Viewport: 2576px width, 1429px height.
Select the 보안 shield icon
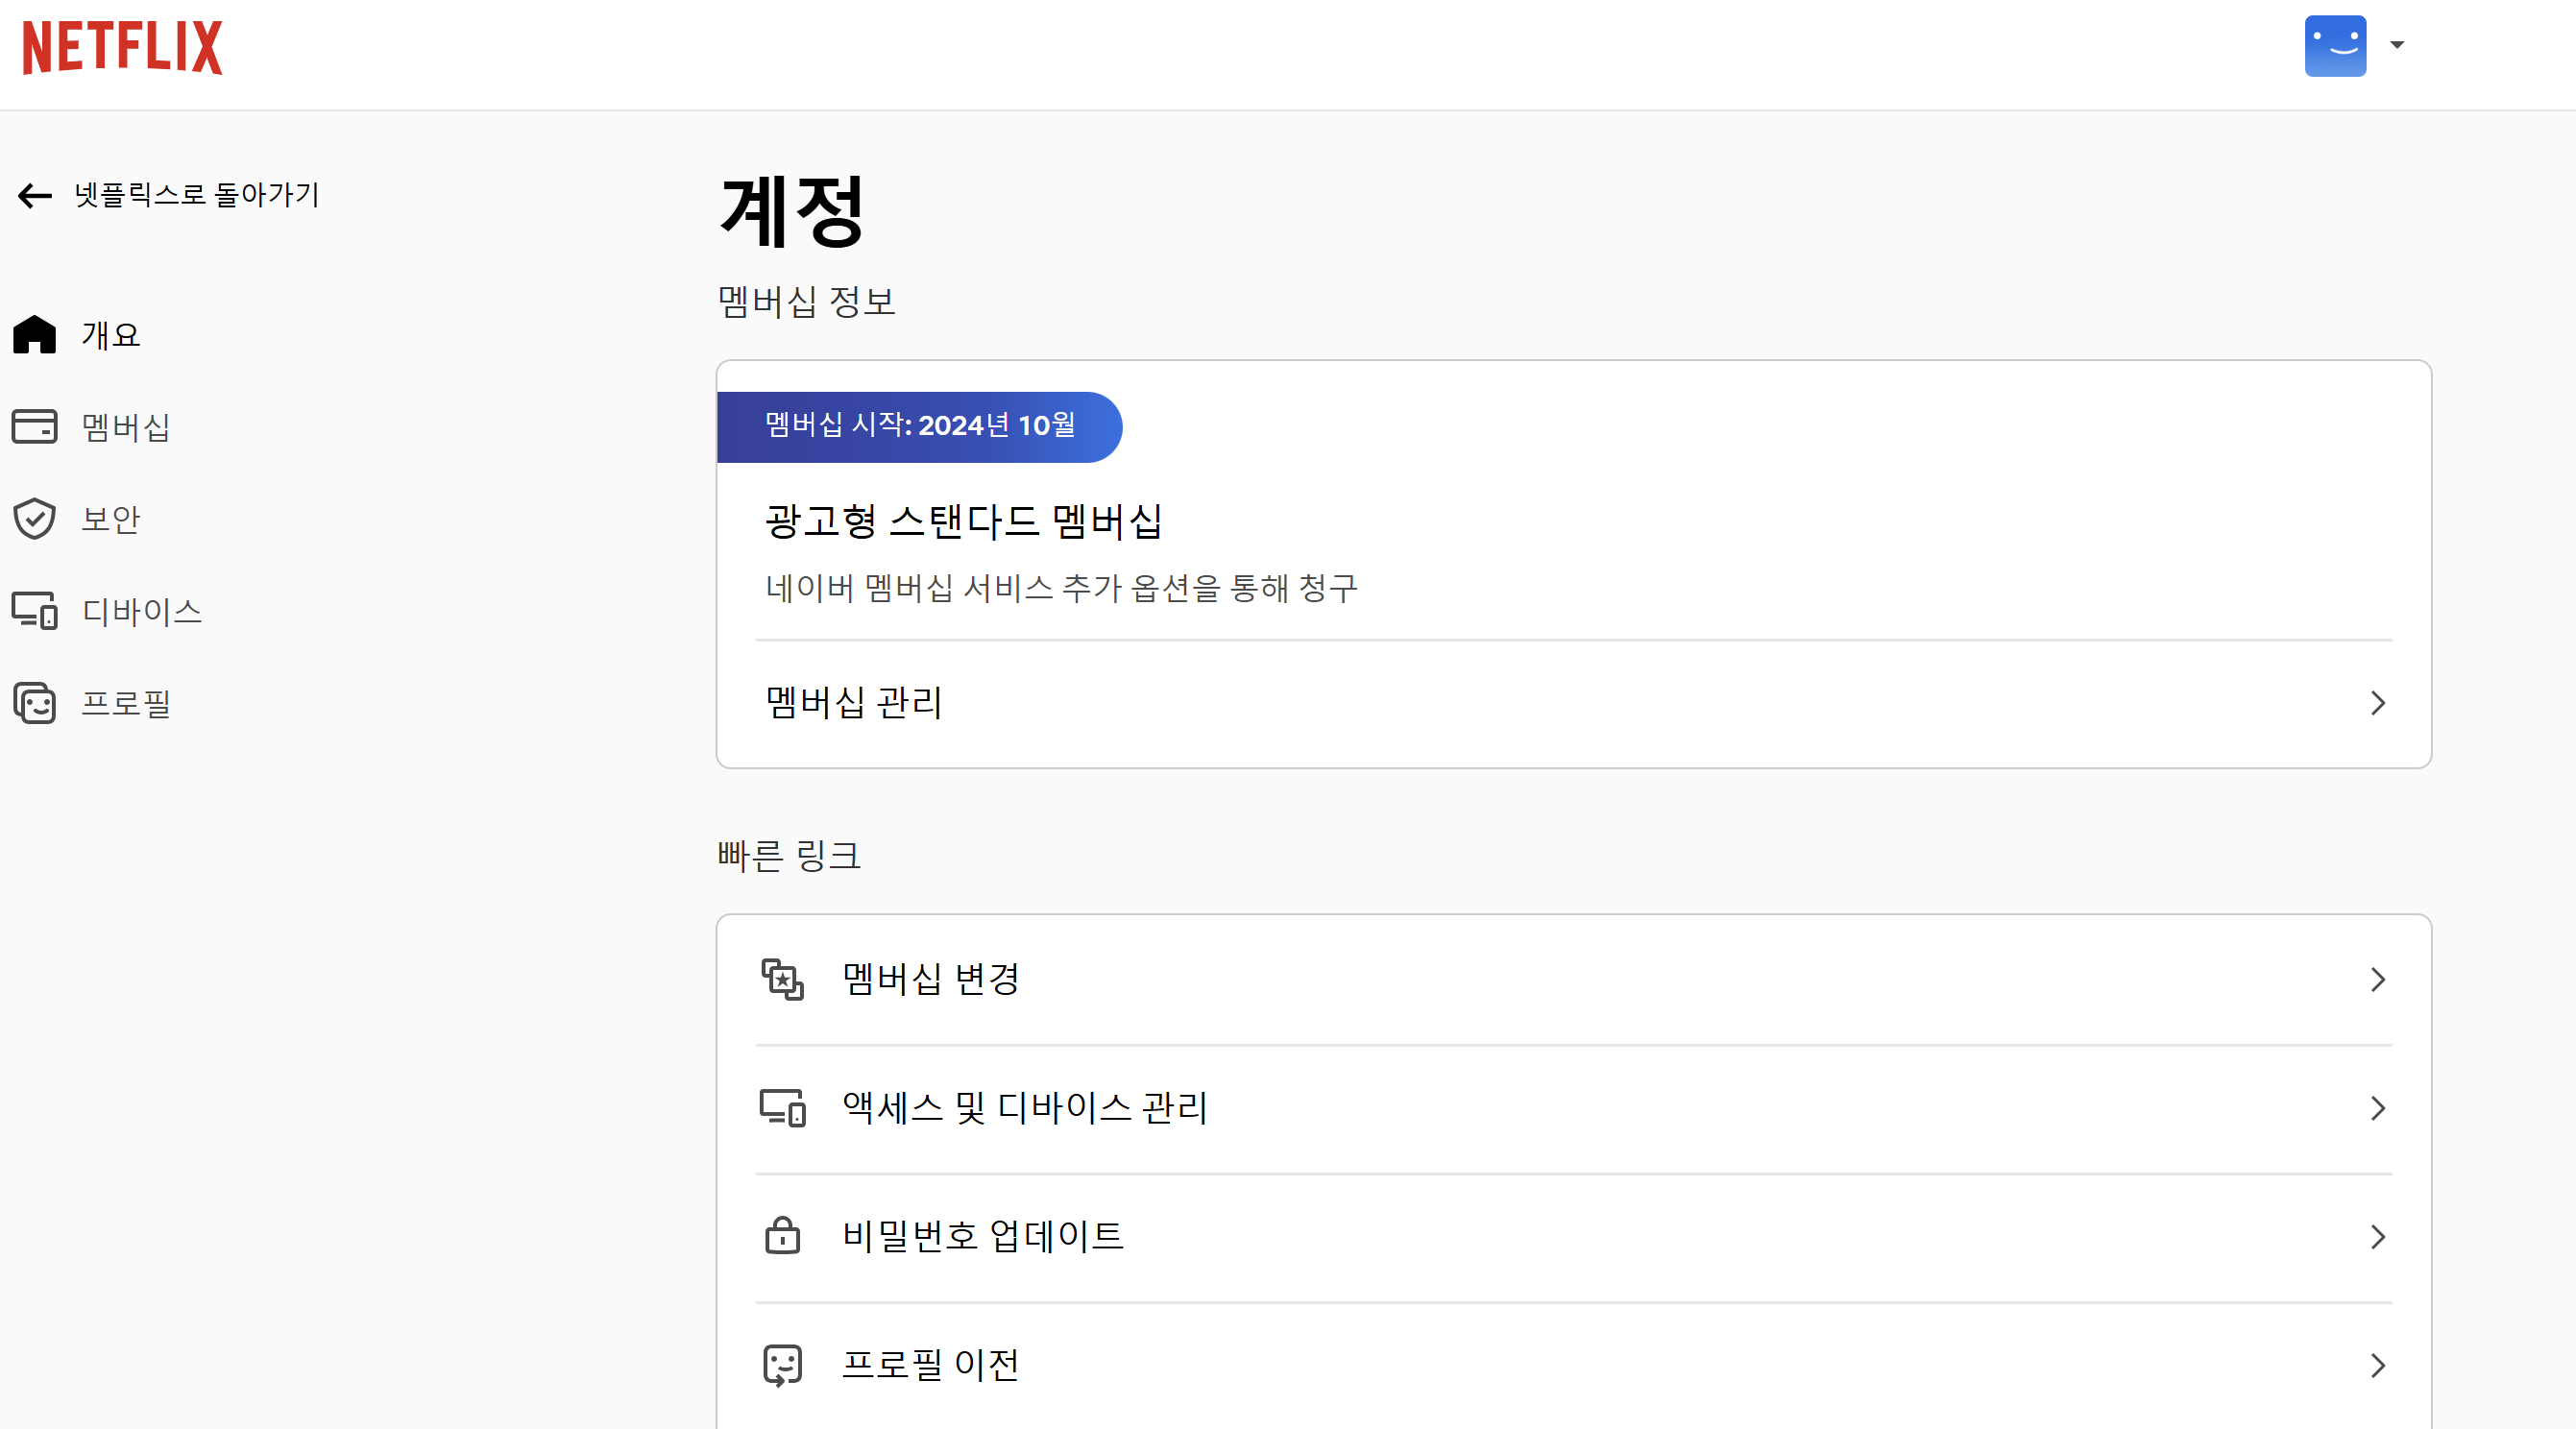pos(34,519)
